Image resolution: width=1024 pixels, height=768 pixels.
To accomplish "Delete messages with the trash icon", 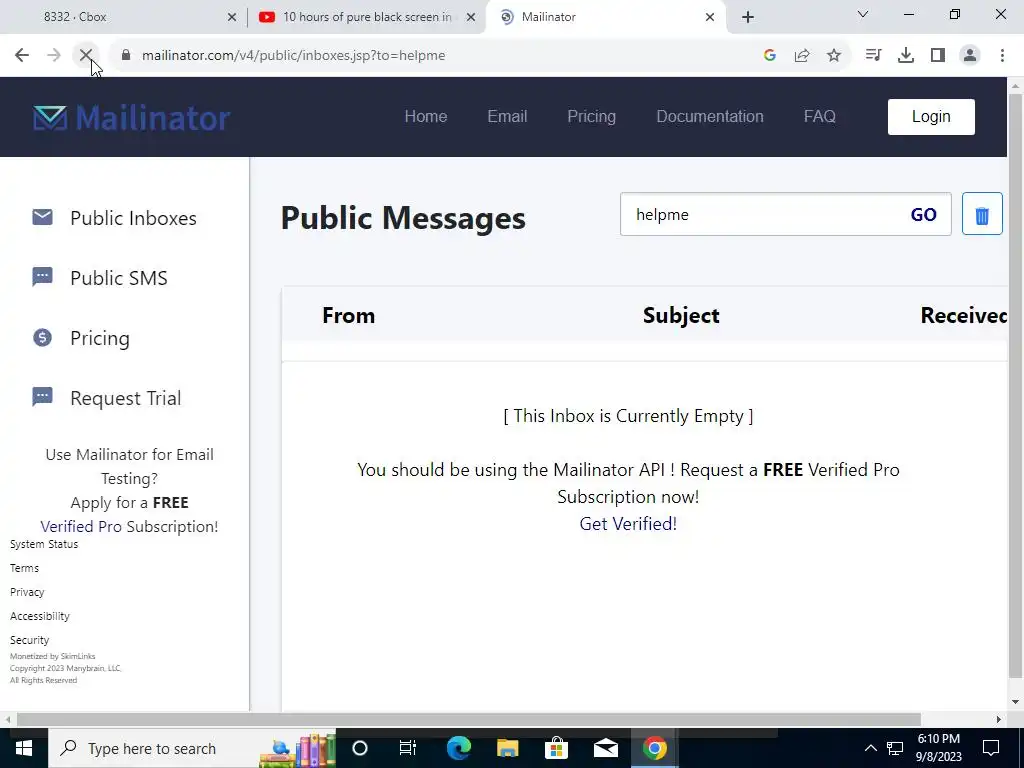I will pos(982,214).
